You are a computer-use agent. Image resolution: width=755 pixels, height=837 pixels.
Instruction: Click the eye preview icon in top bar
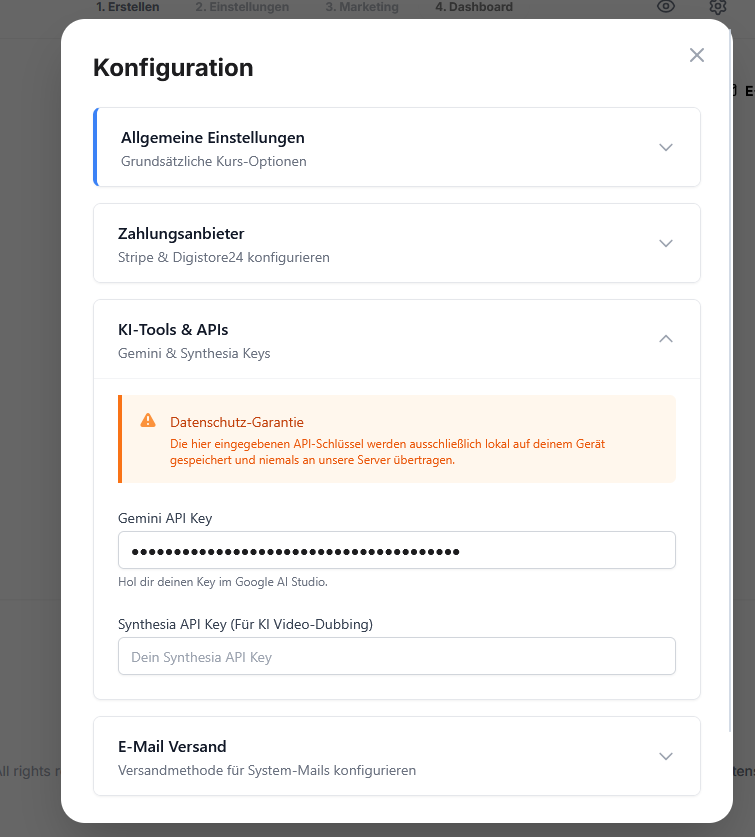(x=666, y=7)
